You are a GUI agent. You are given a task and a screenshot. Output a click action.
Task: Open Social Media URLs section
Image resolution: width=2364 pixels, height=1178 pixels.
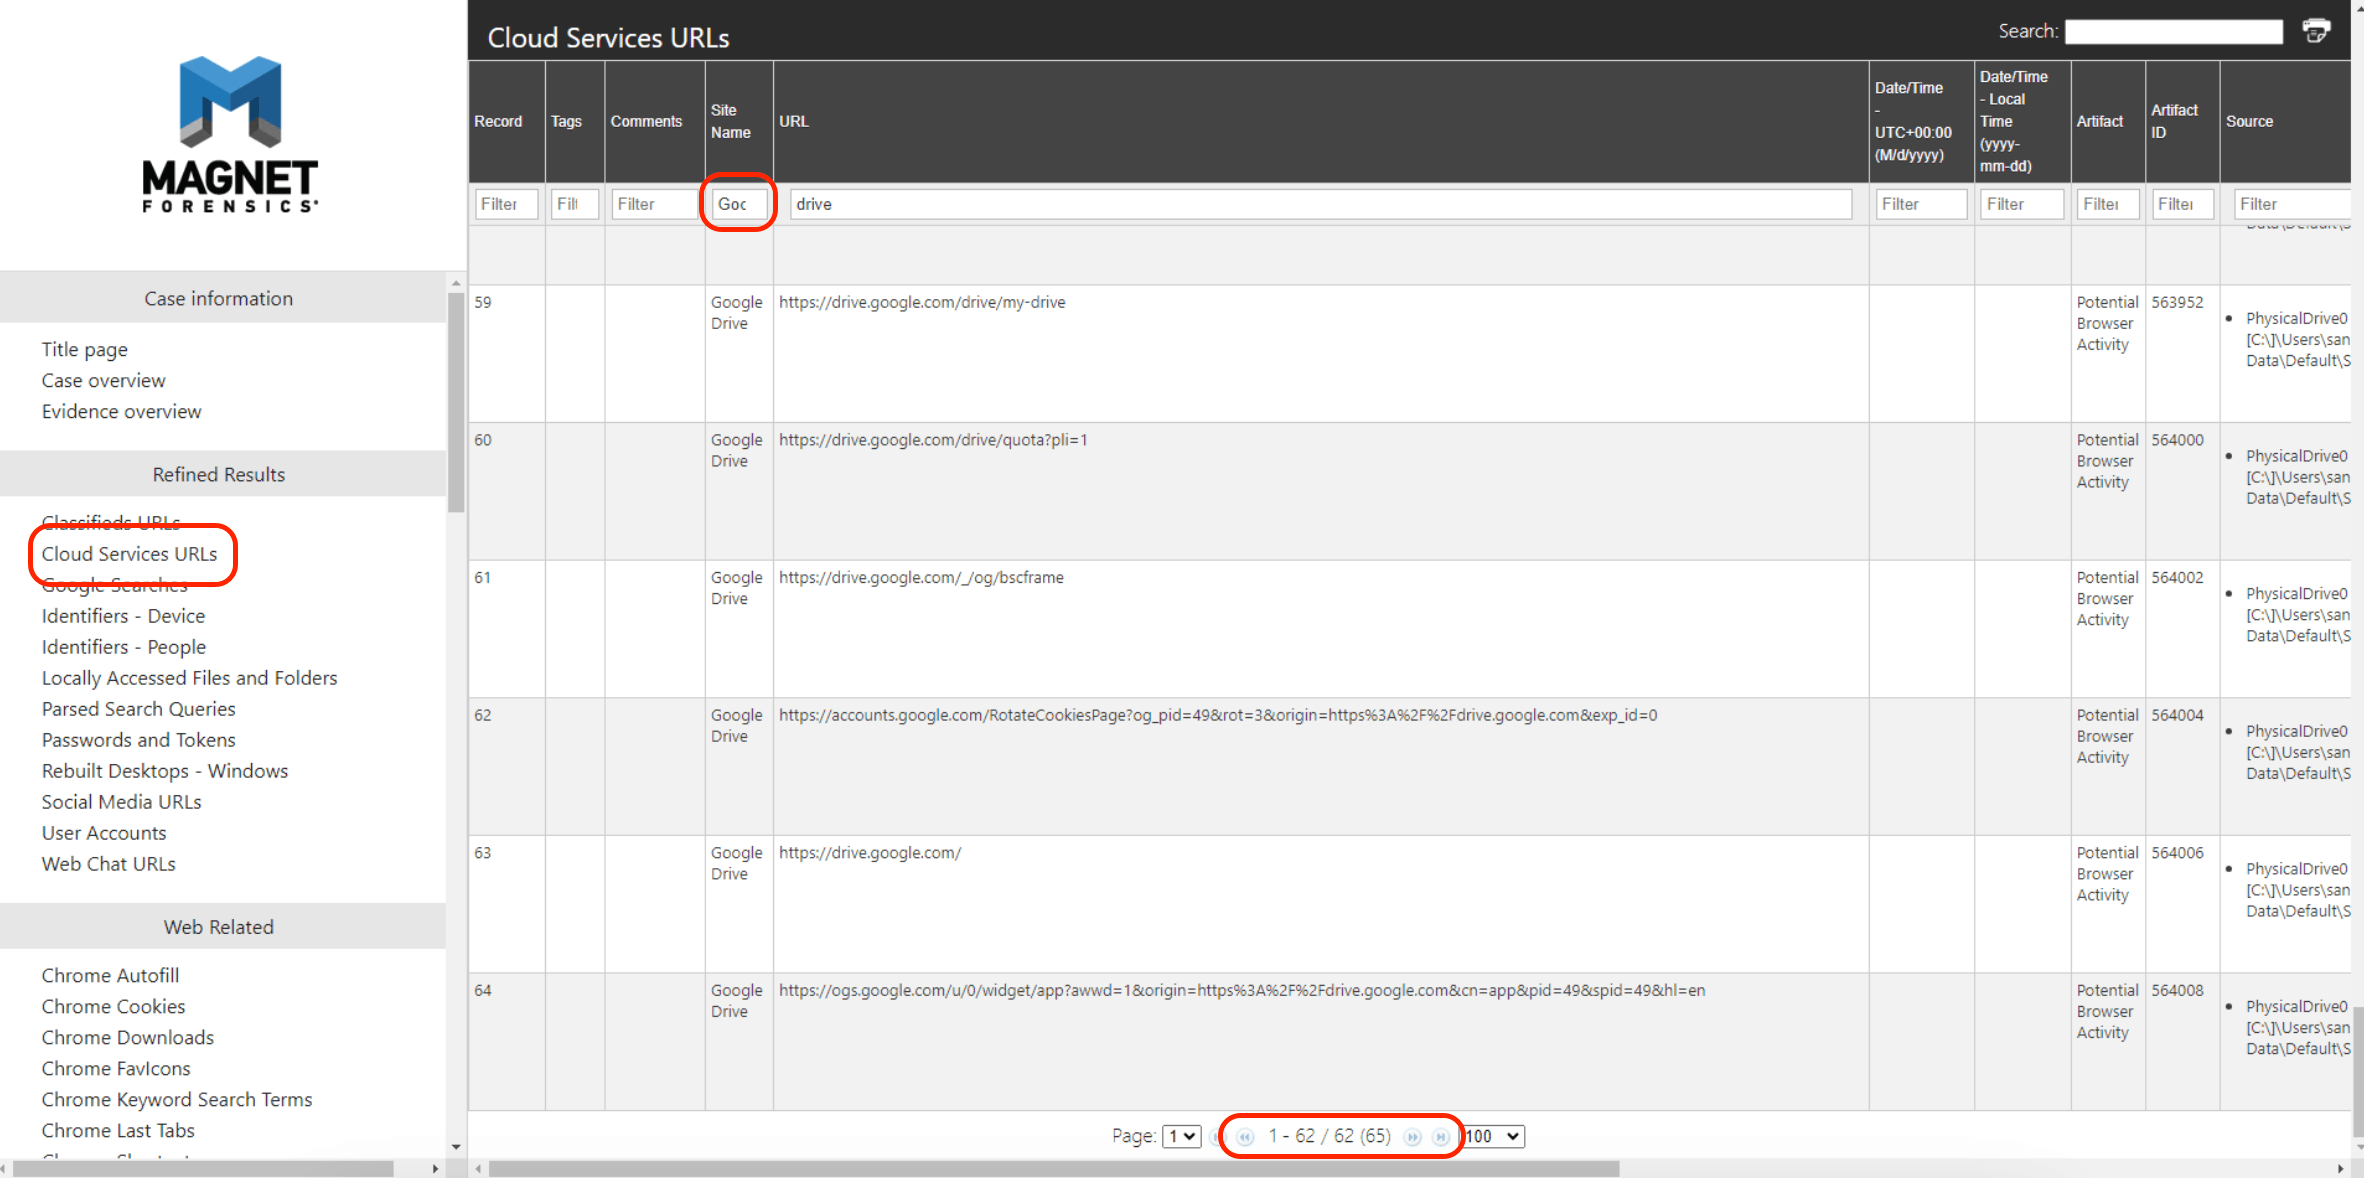(121, 802)
